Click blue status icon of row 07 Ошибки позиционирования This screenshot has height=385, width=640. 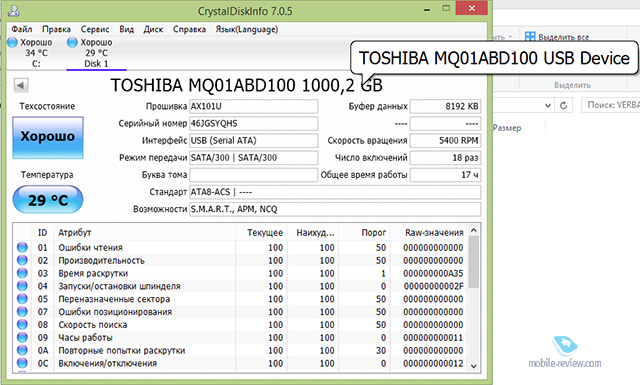[22, 312]
